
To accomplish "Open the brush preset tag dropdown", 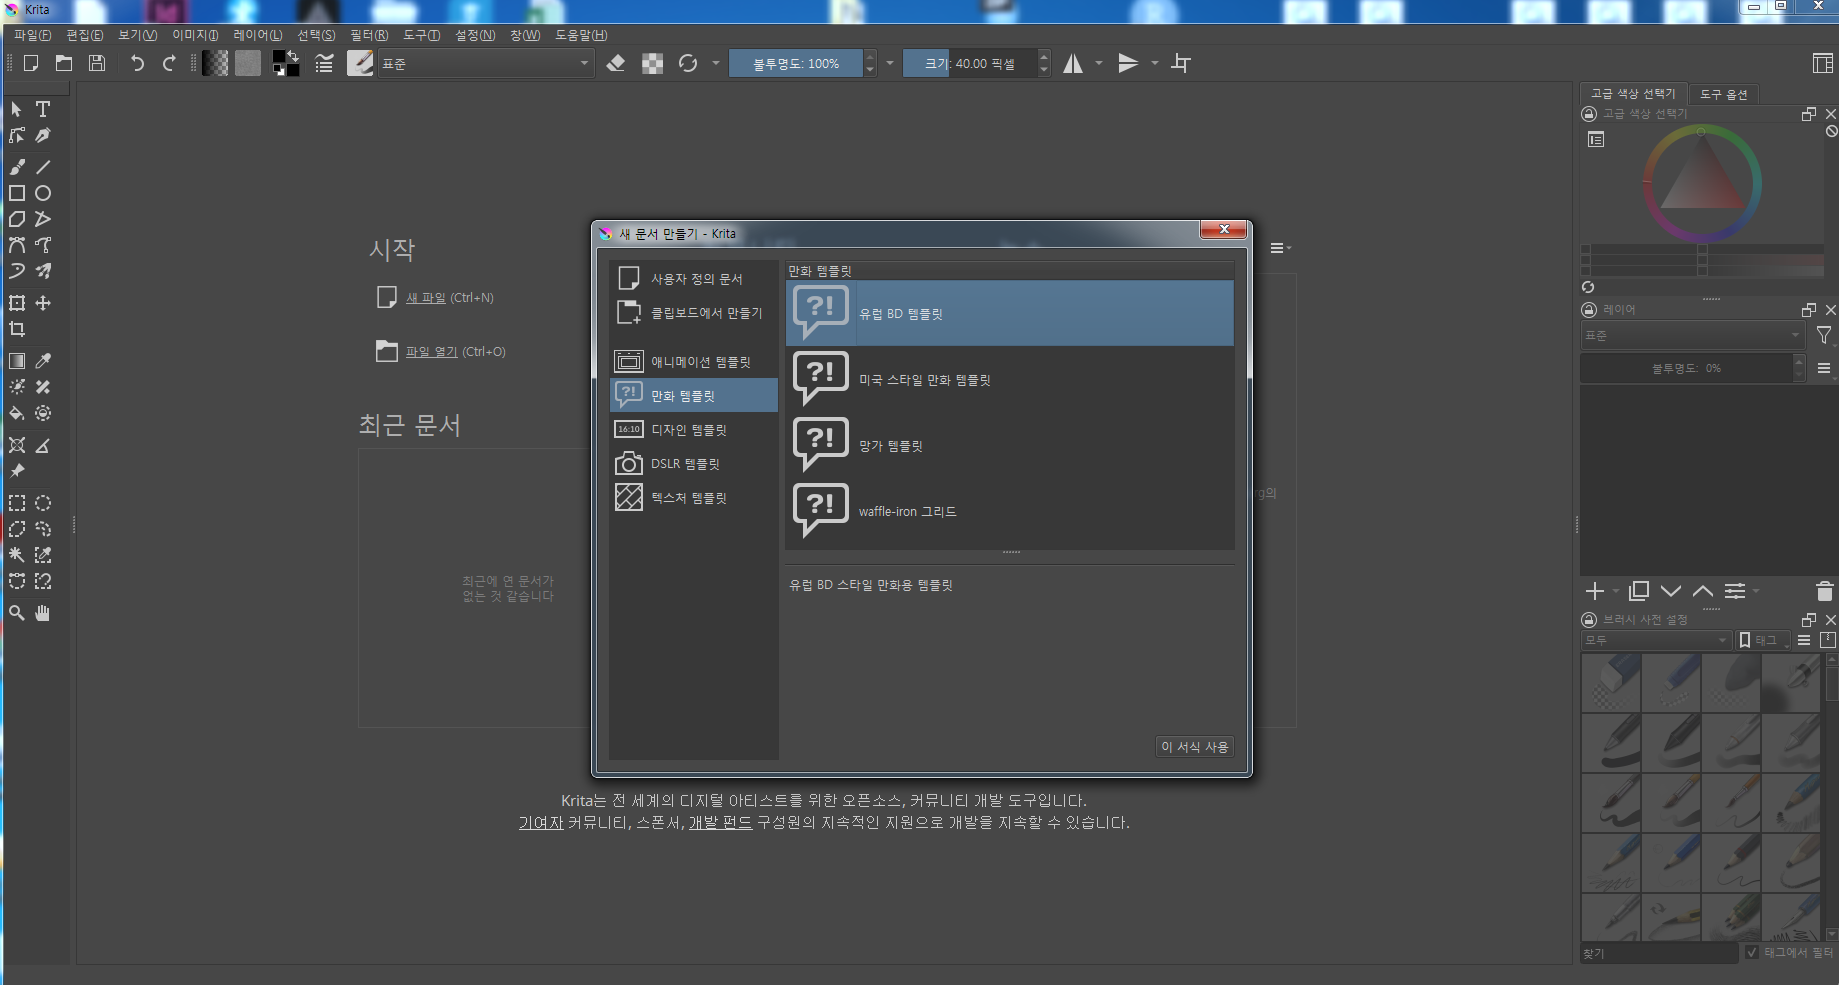I will (1655, 640).
